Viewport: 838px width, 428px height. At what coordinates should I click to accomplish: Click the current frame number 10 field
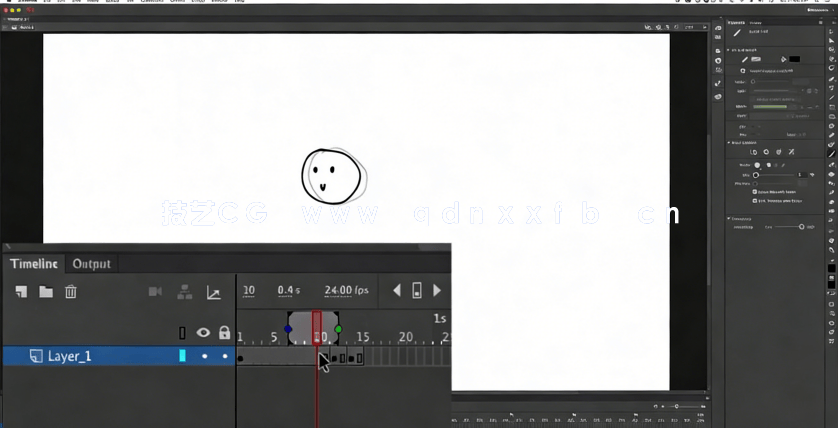coord(249,290)
